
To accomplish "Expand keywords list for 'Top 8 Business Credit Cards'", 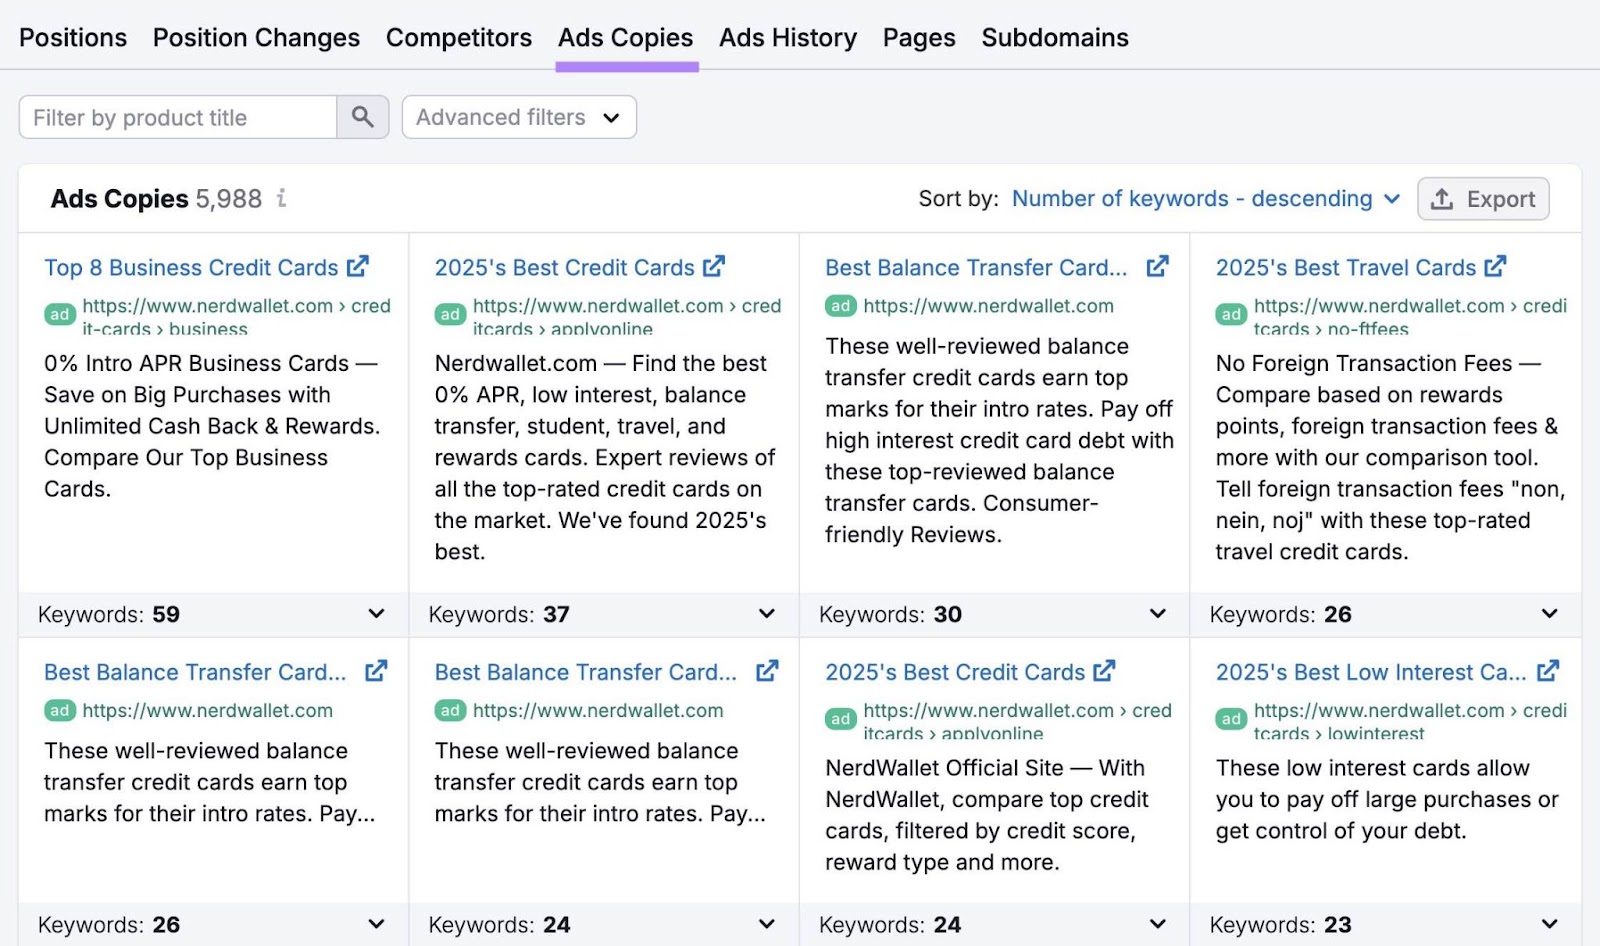I will 375,614.
